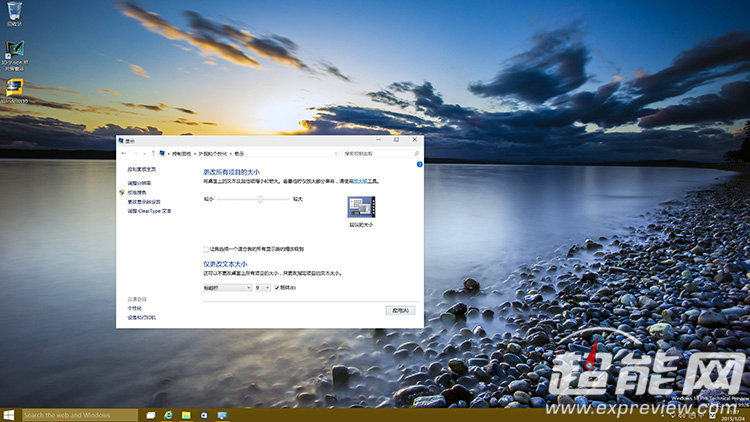Launch Internet Explorer from the taskbar

(x=168, y=414)
